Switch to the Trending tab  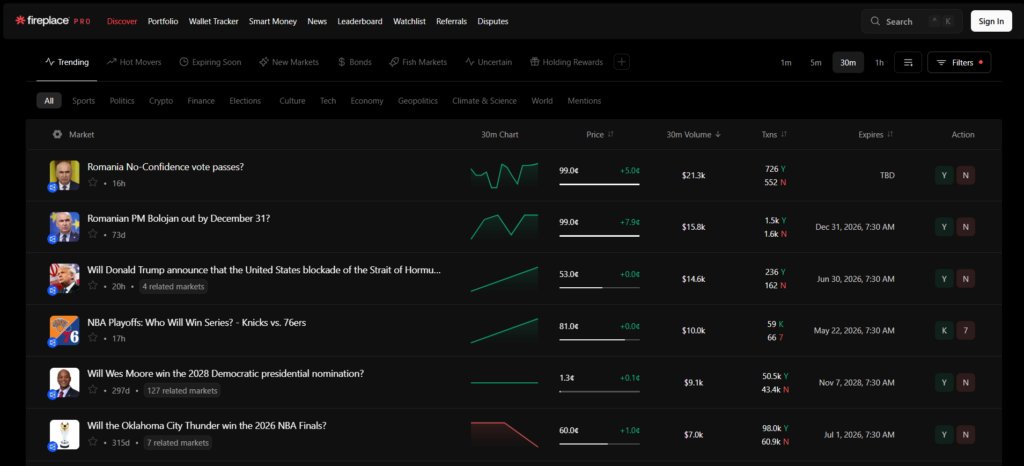coord(67,62)
